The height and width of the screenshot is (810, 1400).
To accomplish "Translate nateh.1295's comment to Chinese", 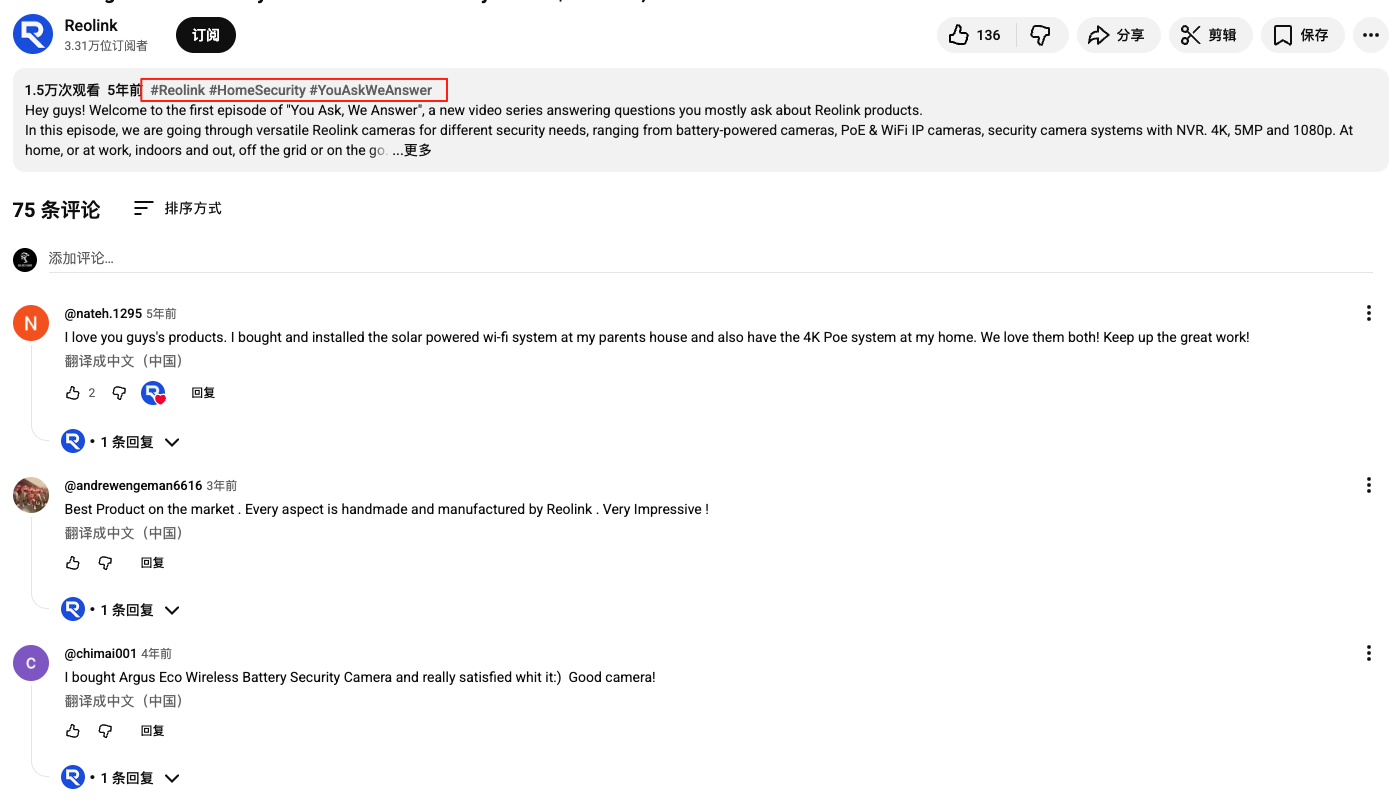I will 124,361.
